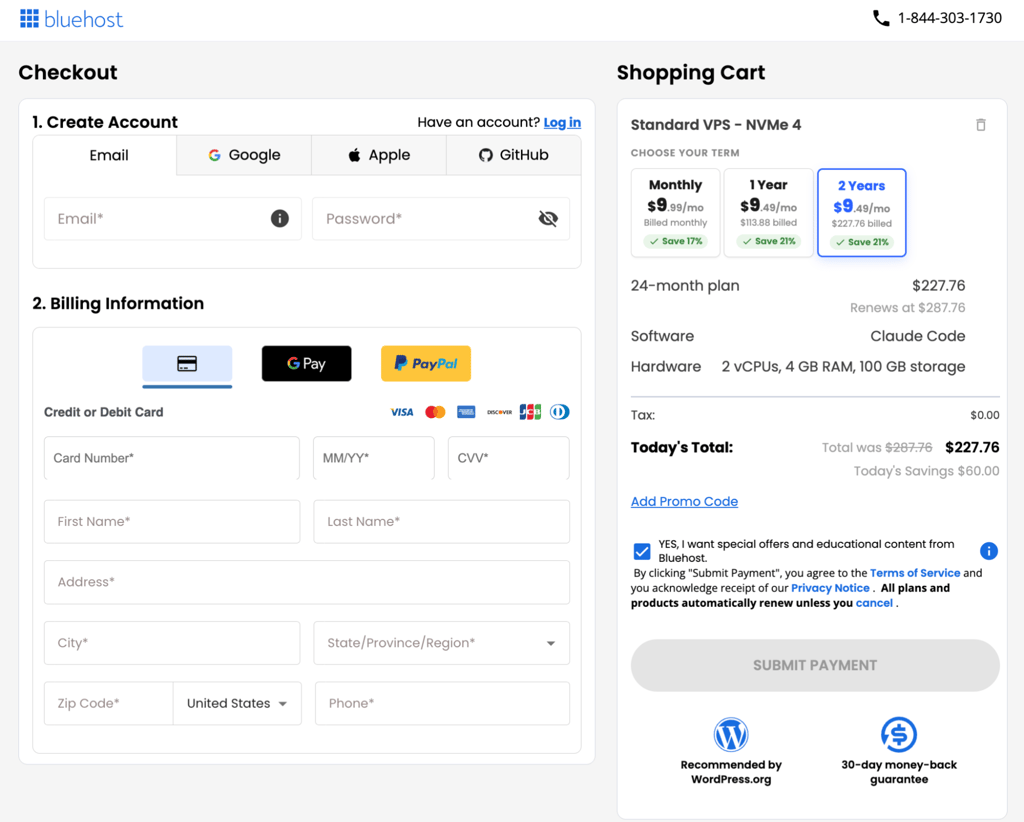Switch to the Apple signup tab
Viewport: 1024px width, 822px height.
(379, 155)
